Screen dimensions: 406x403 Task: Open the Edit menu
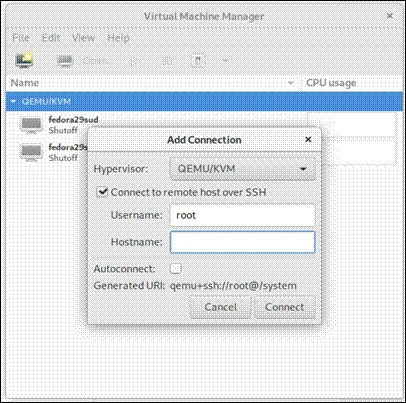click(x=51, y=38)
